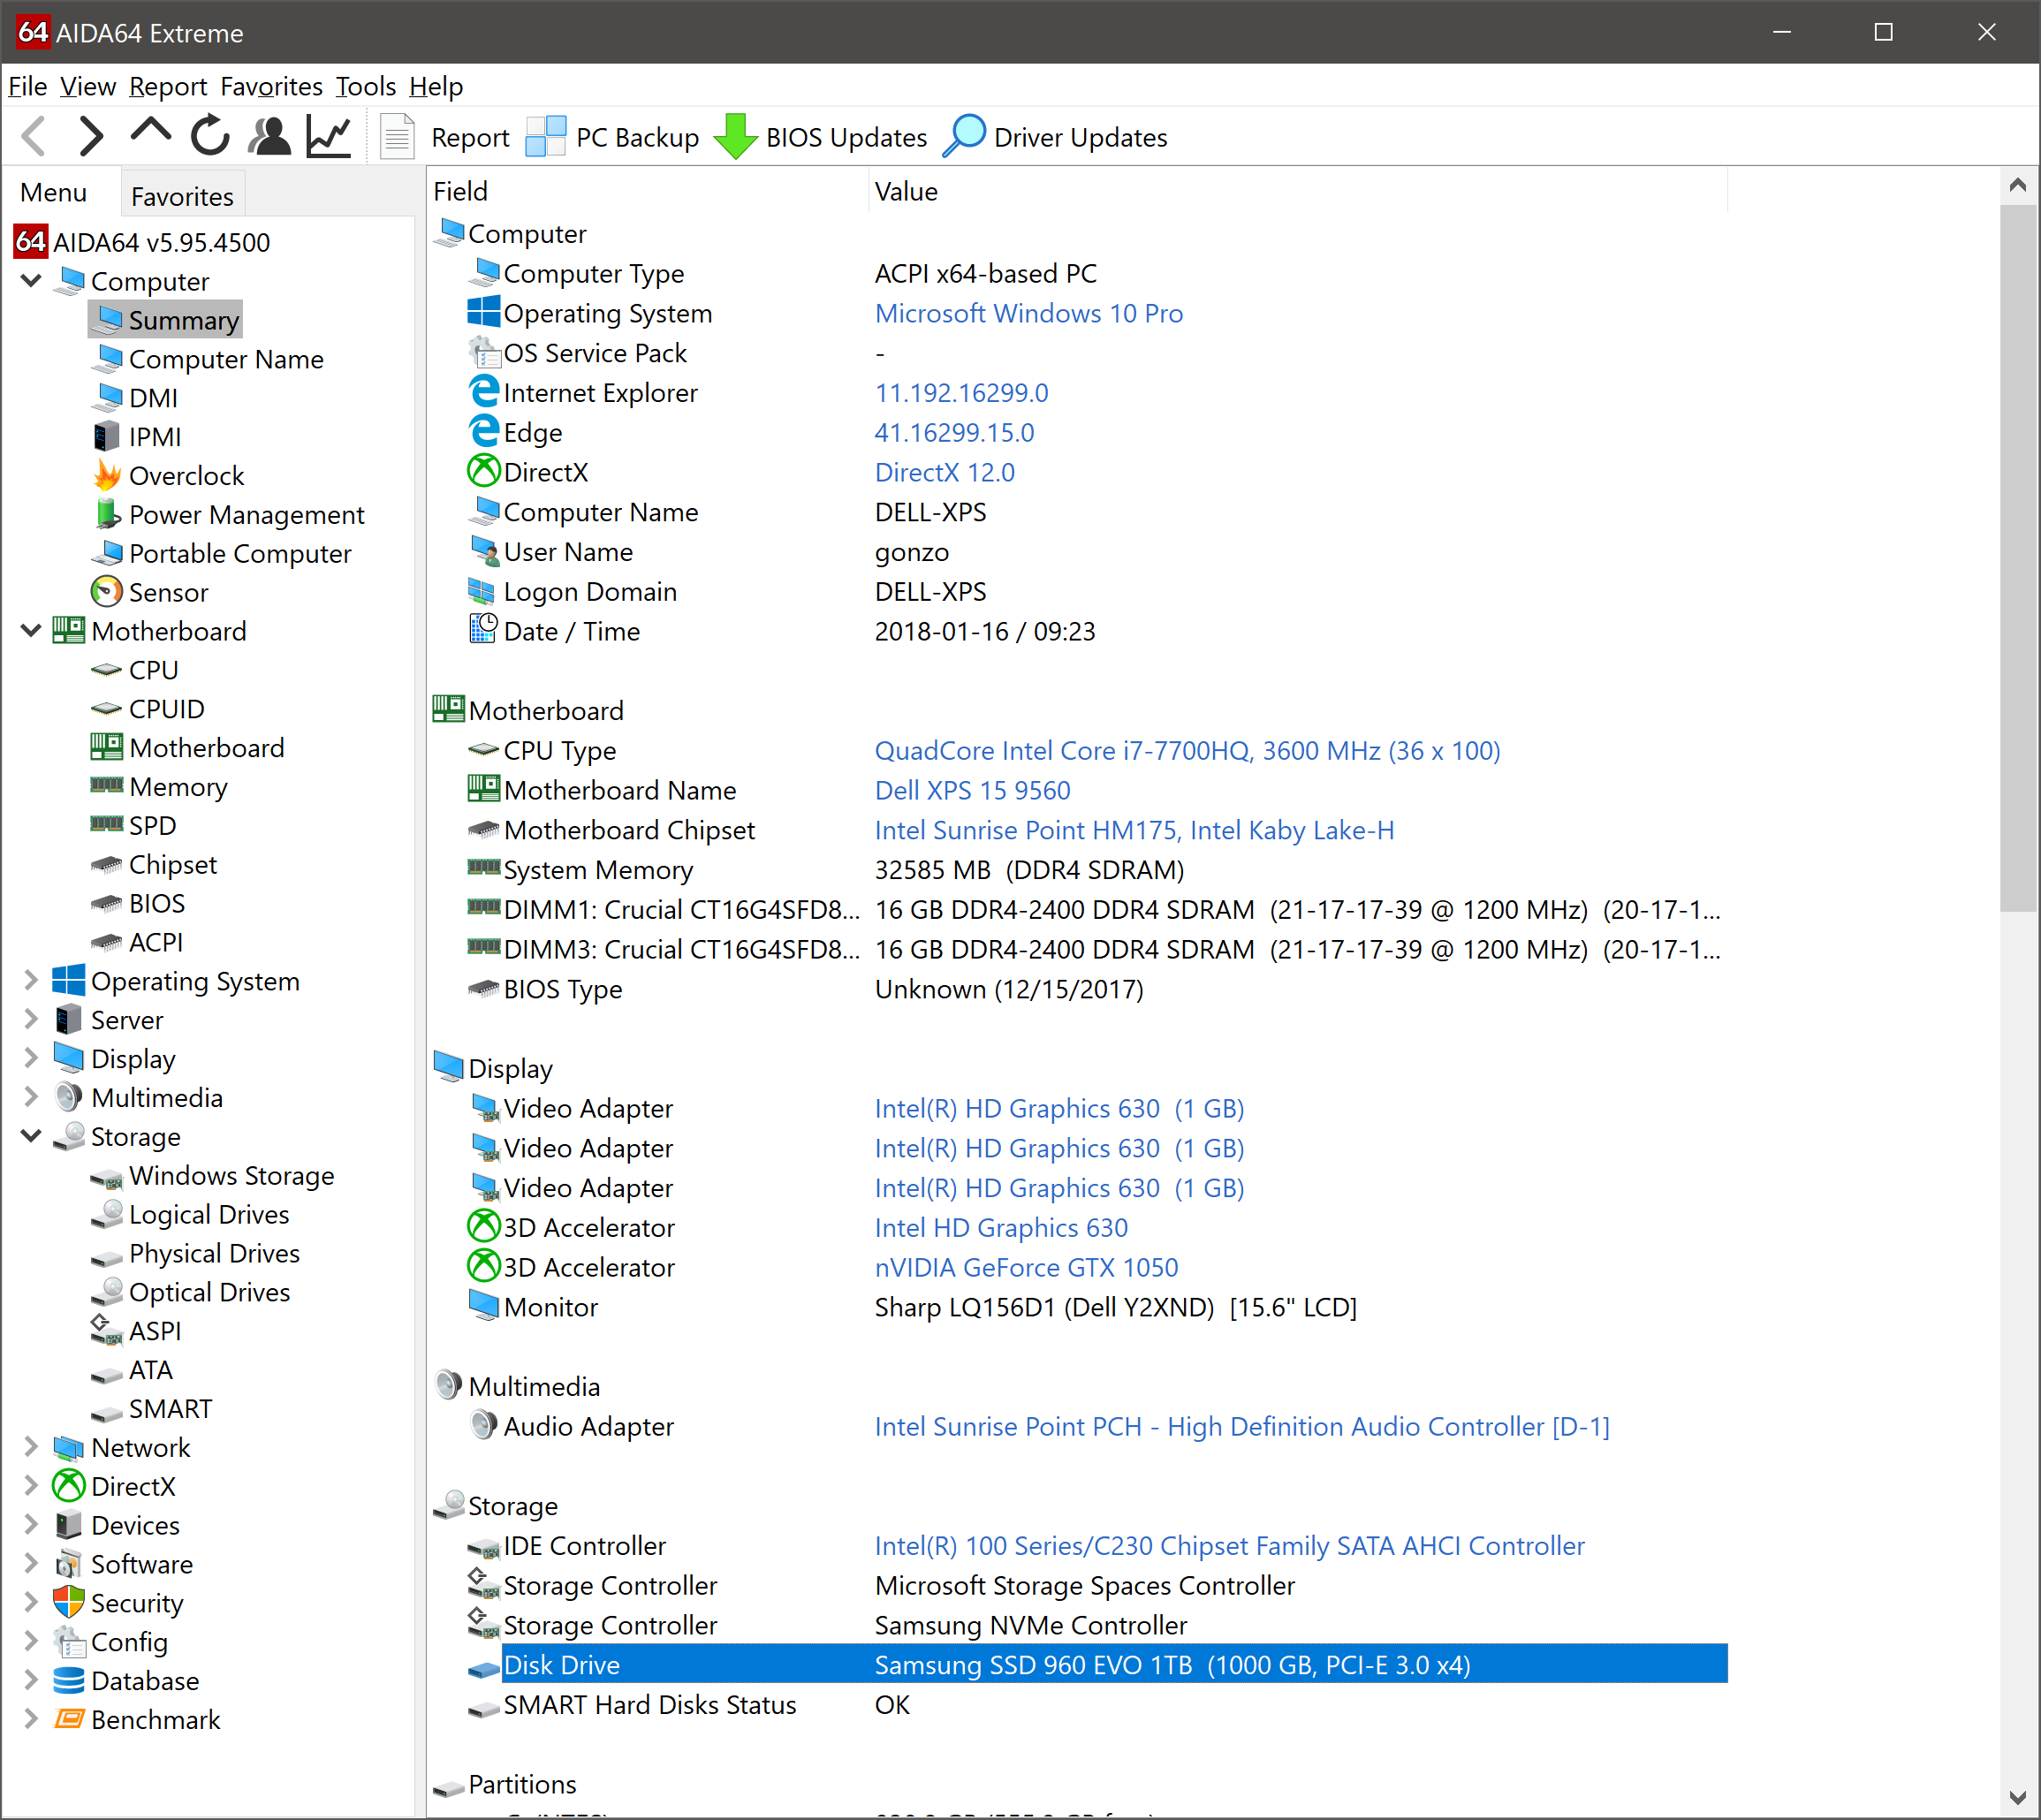
Task: Select Sensor in the sidebar tree
Action: tap(168, 592)
